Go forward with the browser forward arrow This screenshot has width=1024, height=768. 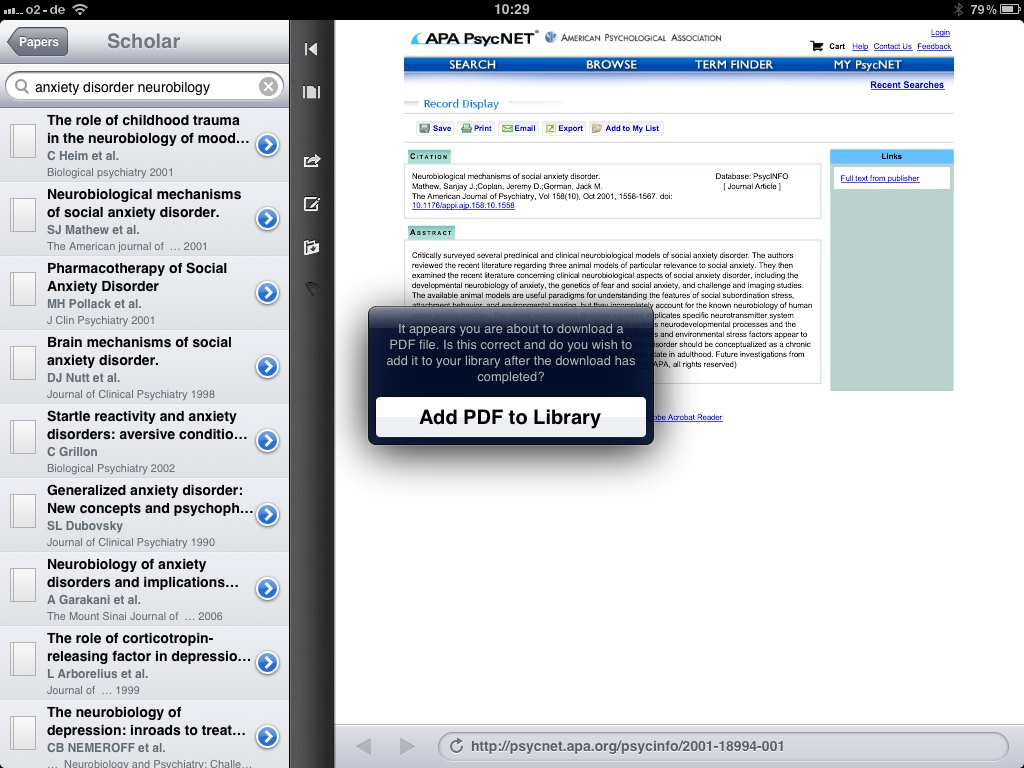pyautogui.click(x=406, y=746)
